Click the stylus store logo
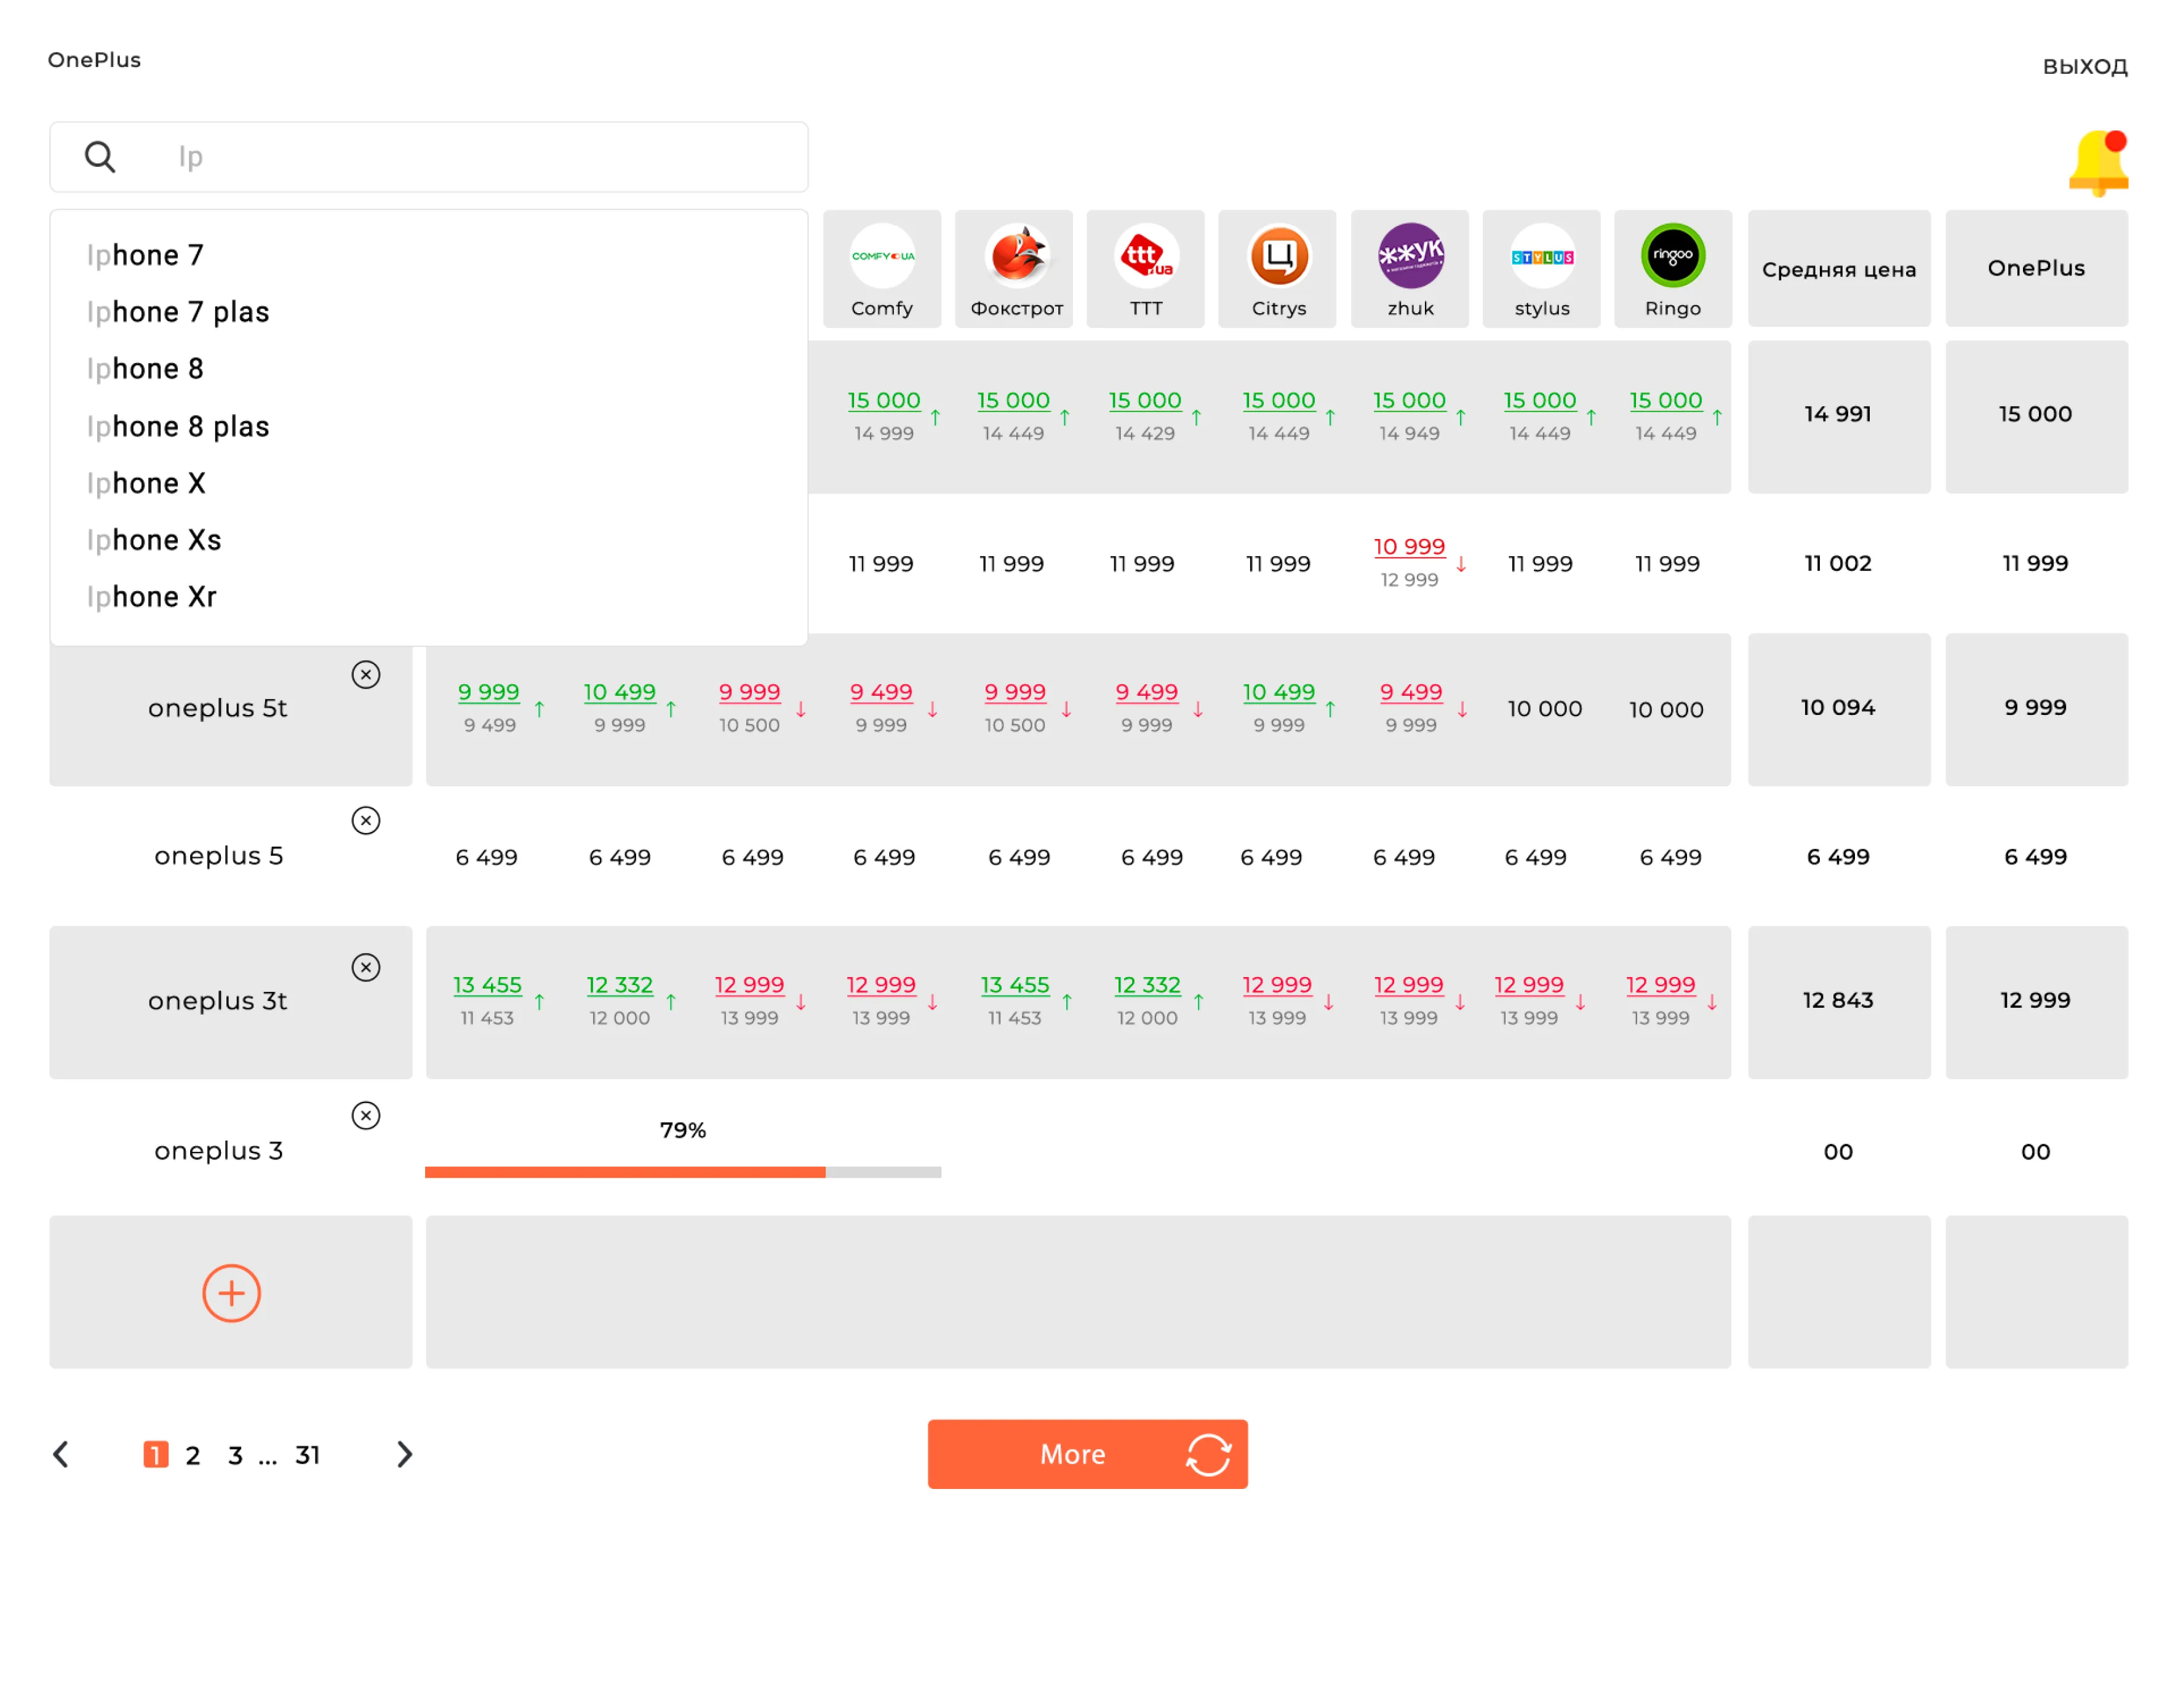 click(1542, 256)
